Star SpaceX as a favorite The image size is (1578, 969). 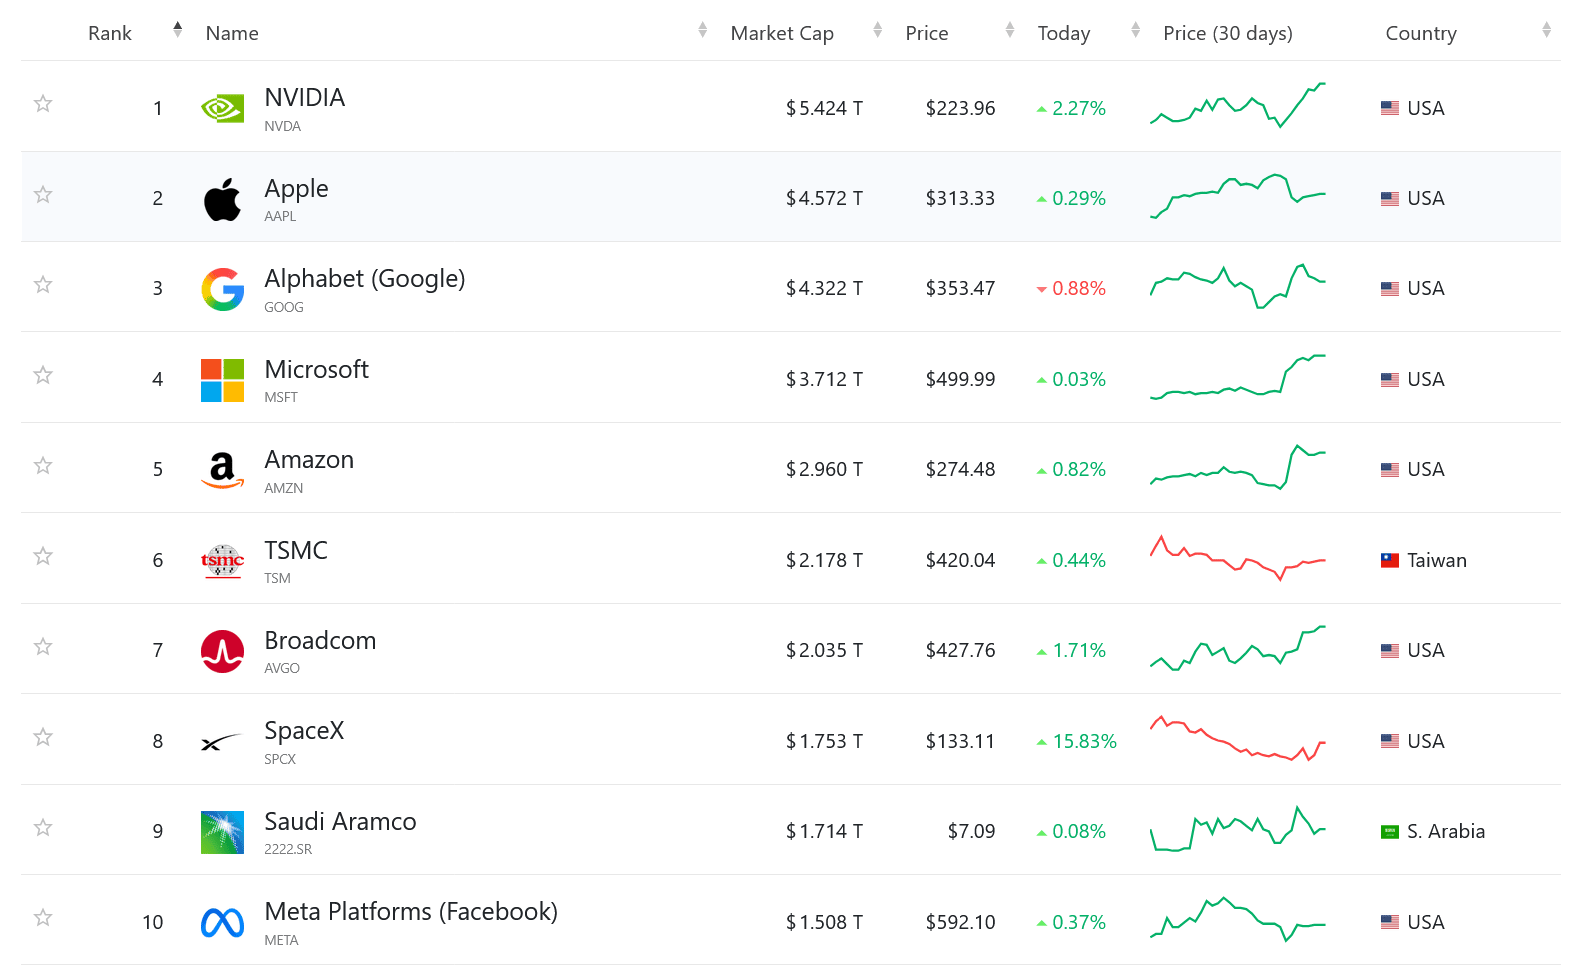point(43,737)
